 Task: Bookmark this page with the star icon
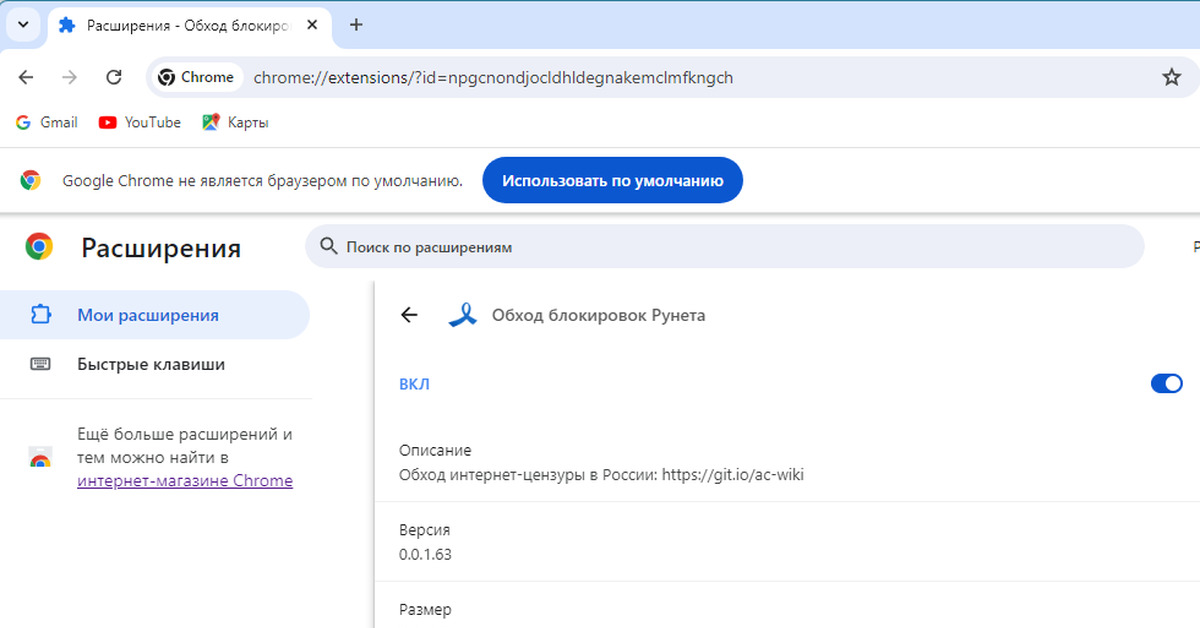1171,77
